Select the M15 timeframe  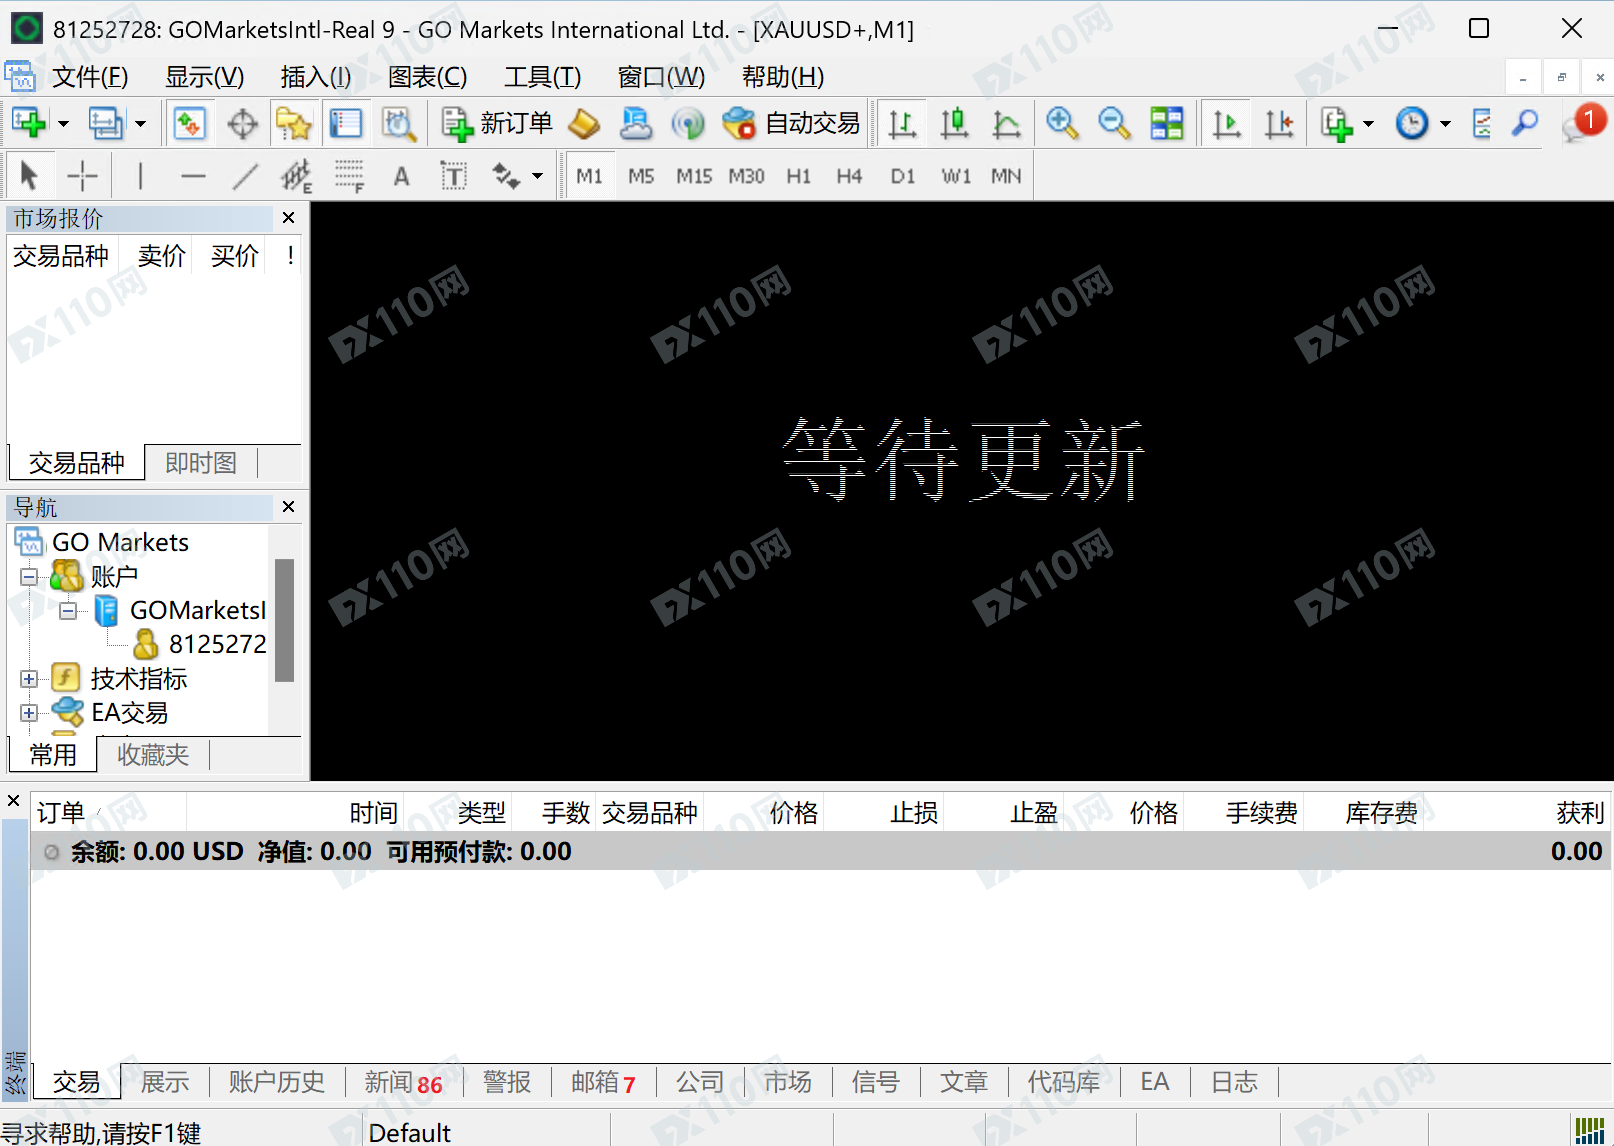[694, 175]
